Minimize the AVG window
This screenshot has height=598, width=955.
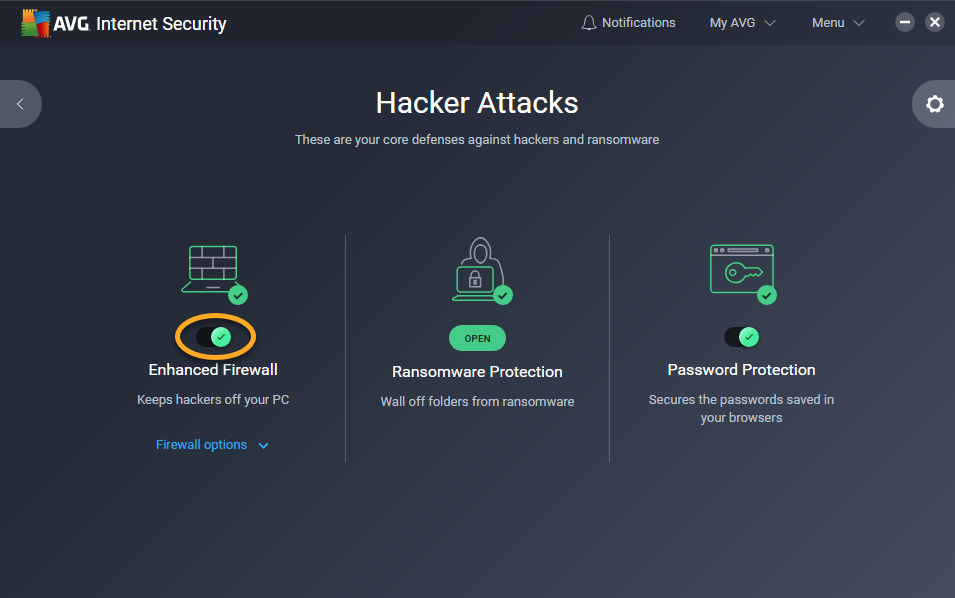(x=904, y=23)
